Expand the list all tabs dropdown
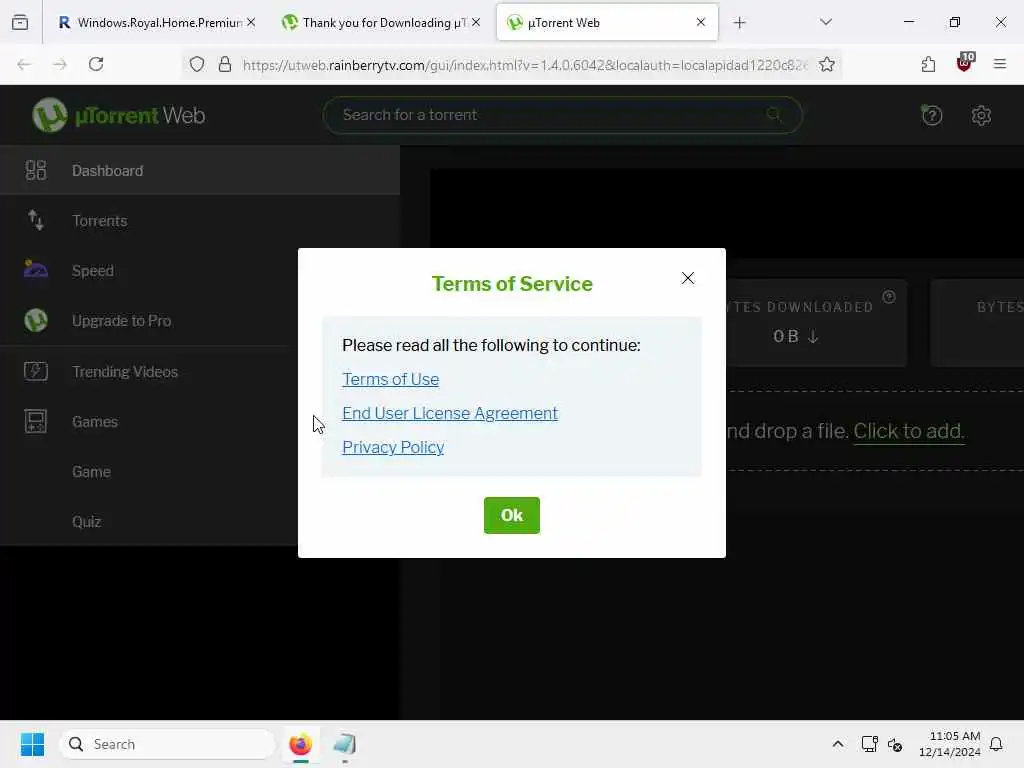The image size is (1024, 768). (x=825, y=22)
